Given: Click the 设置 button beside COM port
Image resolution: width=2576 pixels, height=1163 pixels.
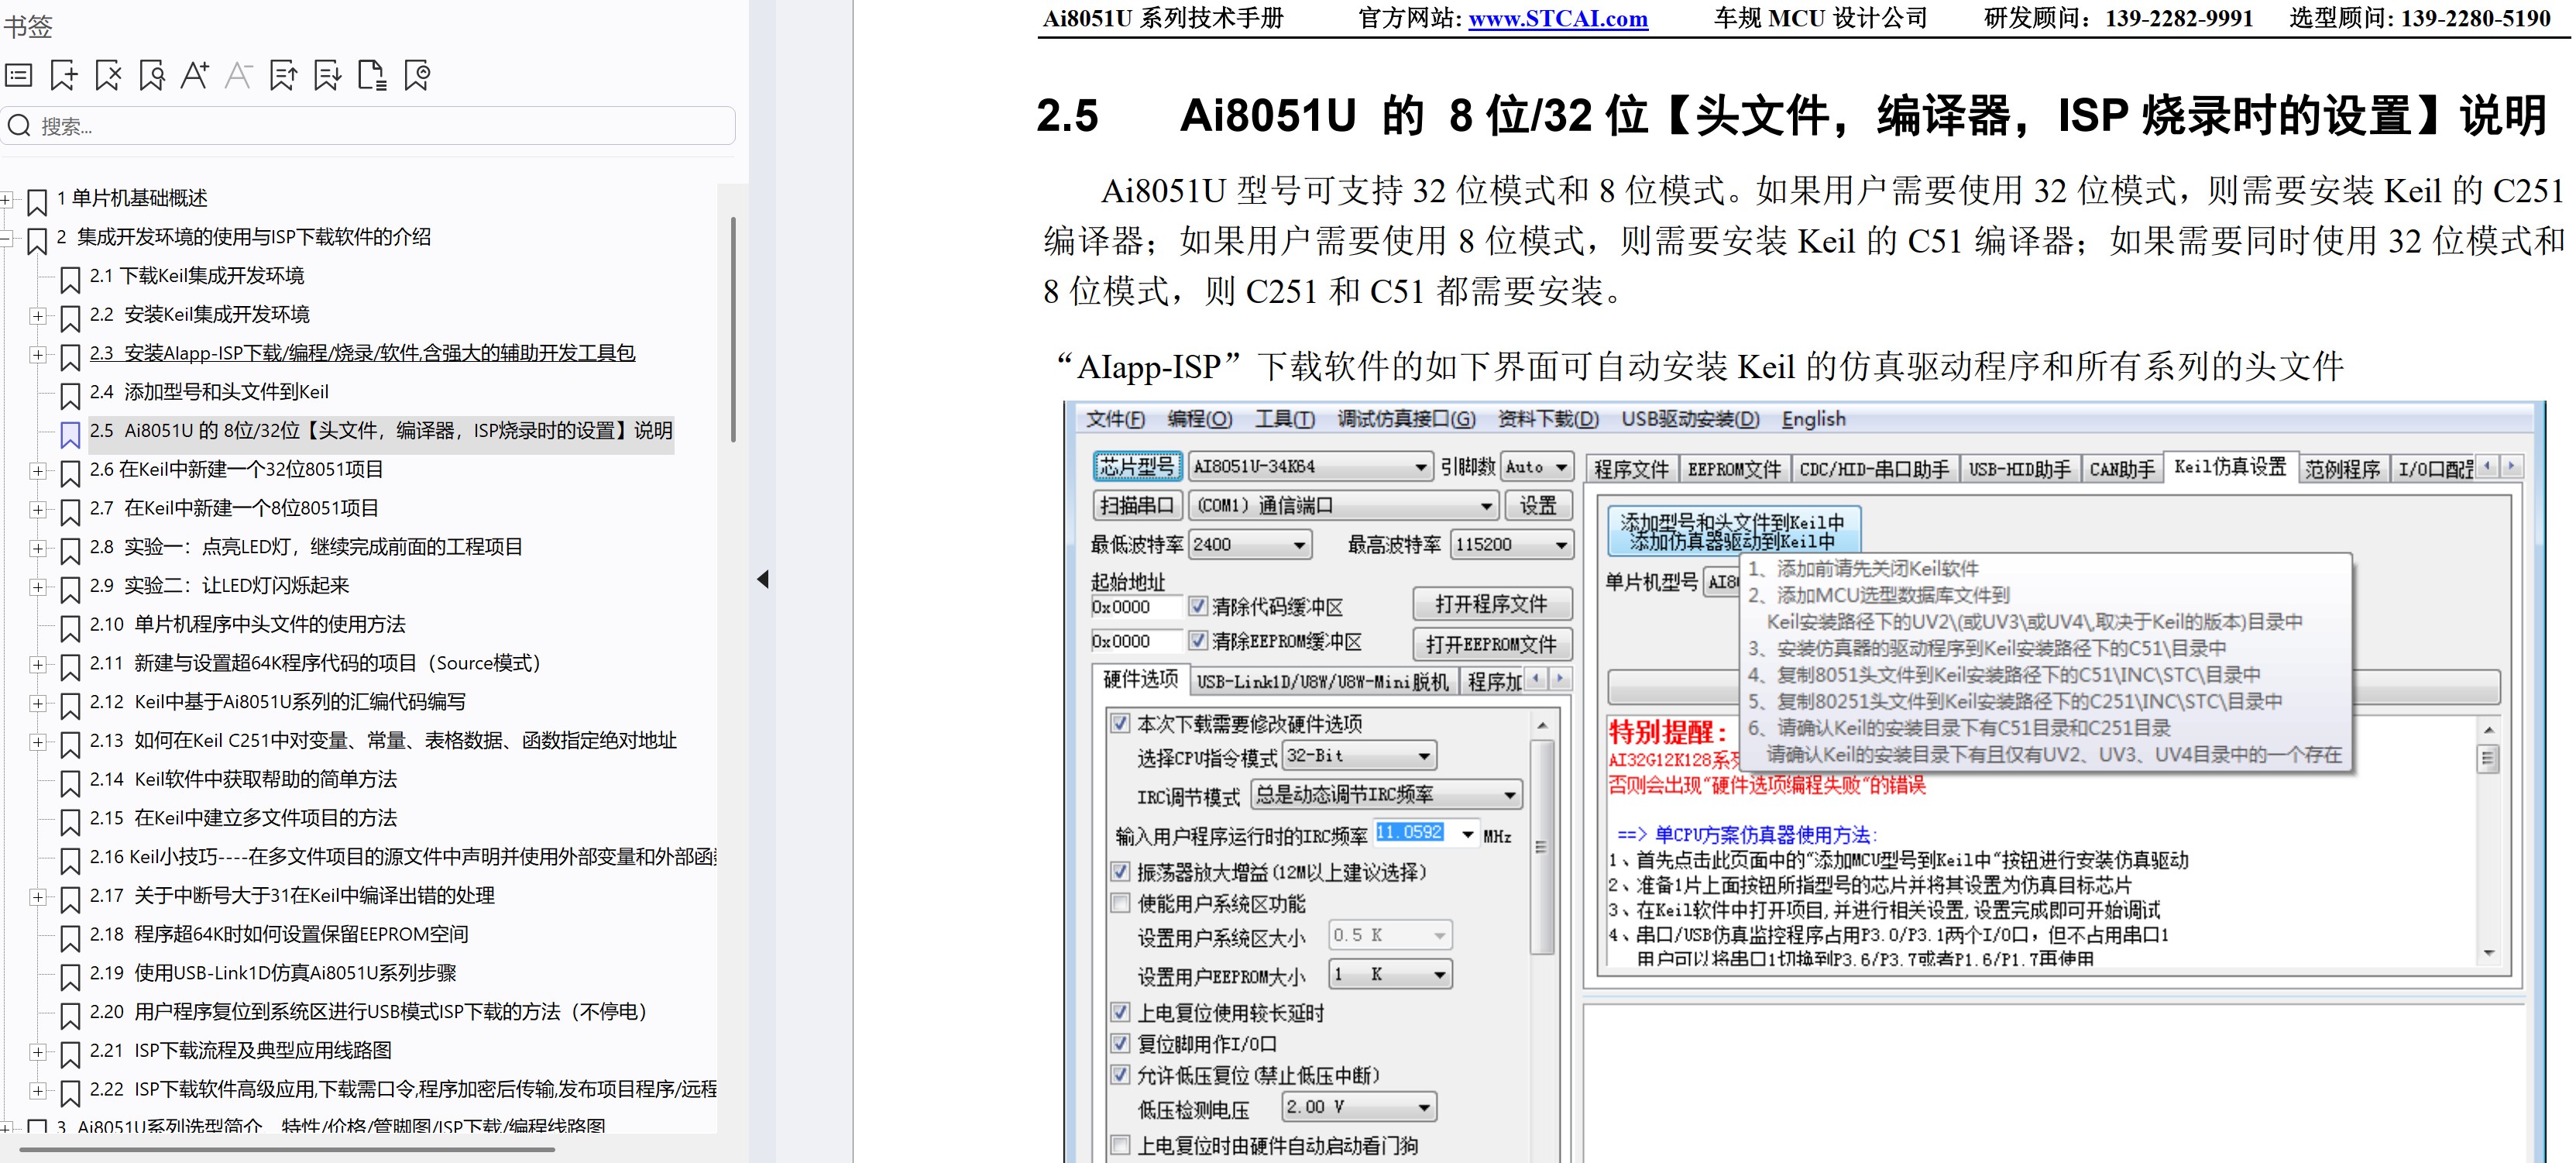Looking at the screenshot, I should coord(1537,505).
